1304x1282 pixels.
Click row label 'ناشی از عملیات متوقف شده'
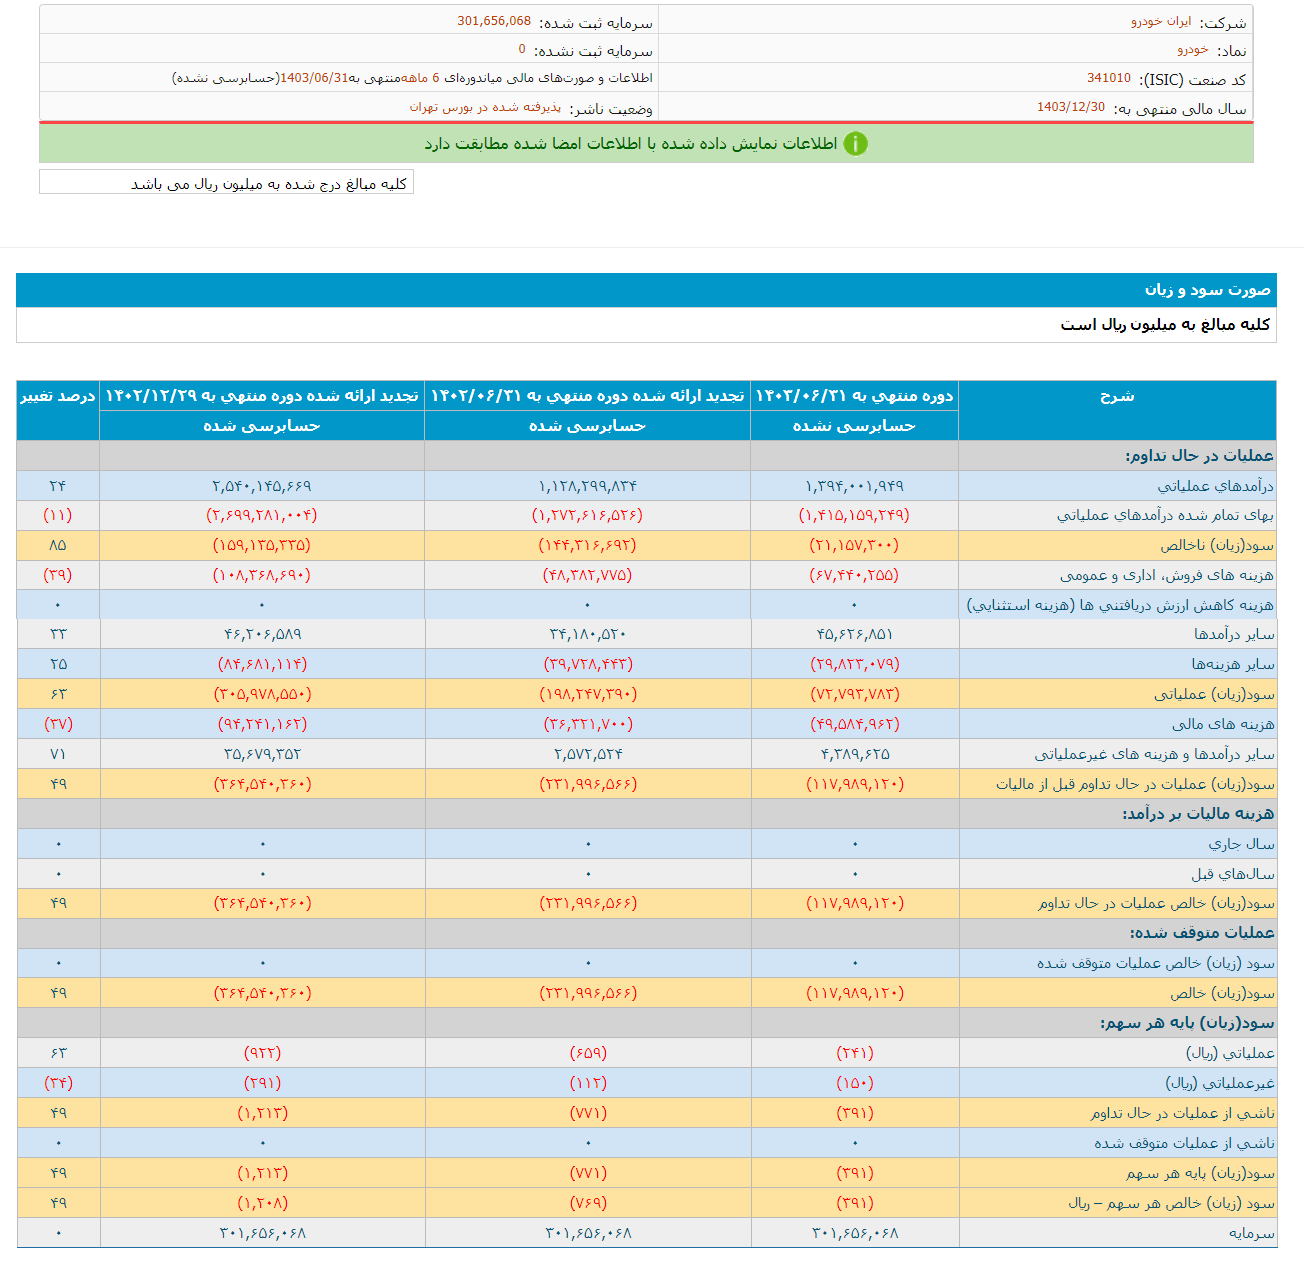pos(1184,1143)
